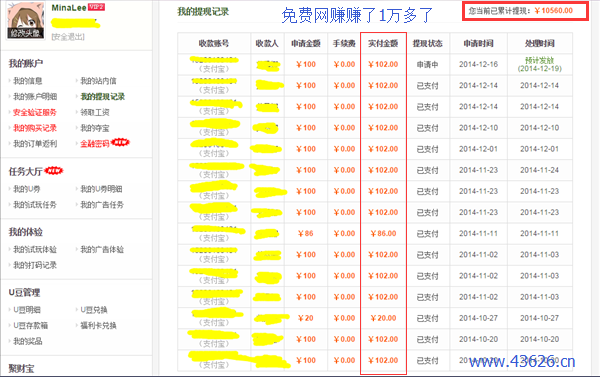Click the 预计发放 (2014-12-19) cell
The image size is (600, 377).
pyautogui.click(x=540, y=64)
